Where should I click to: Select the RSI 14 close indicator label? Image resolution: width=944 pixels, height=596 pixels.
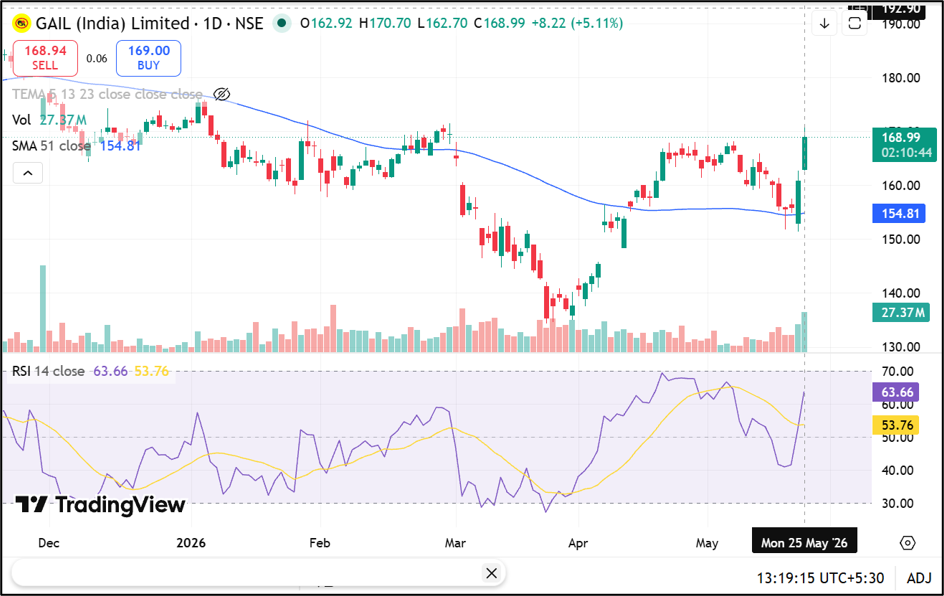(x=48, y=371)
